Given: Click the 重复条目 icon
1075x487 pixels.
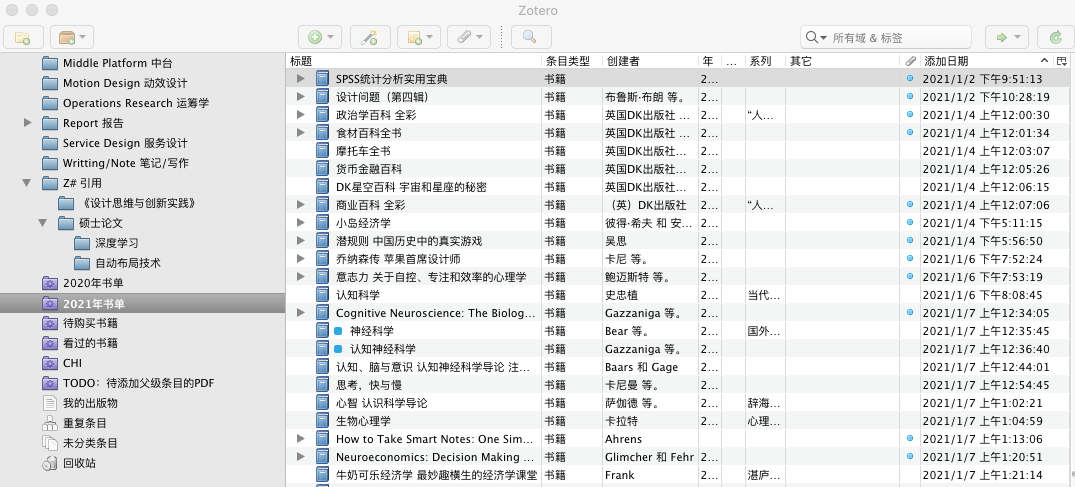Looking at the screenshot, I should [x=49, y=423].
